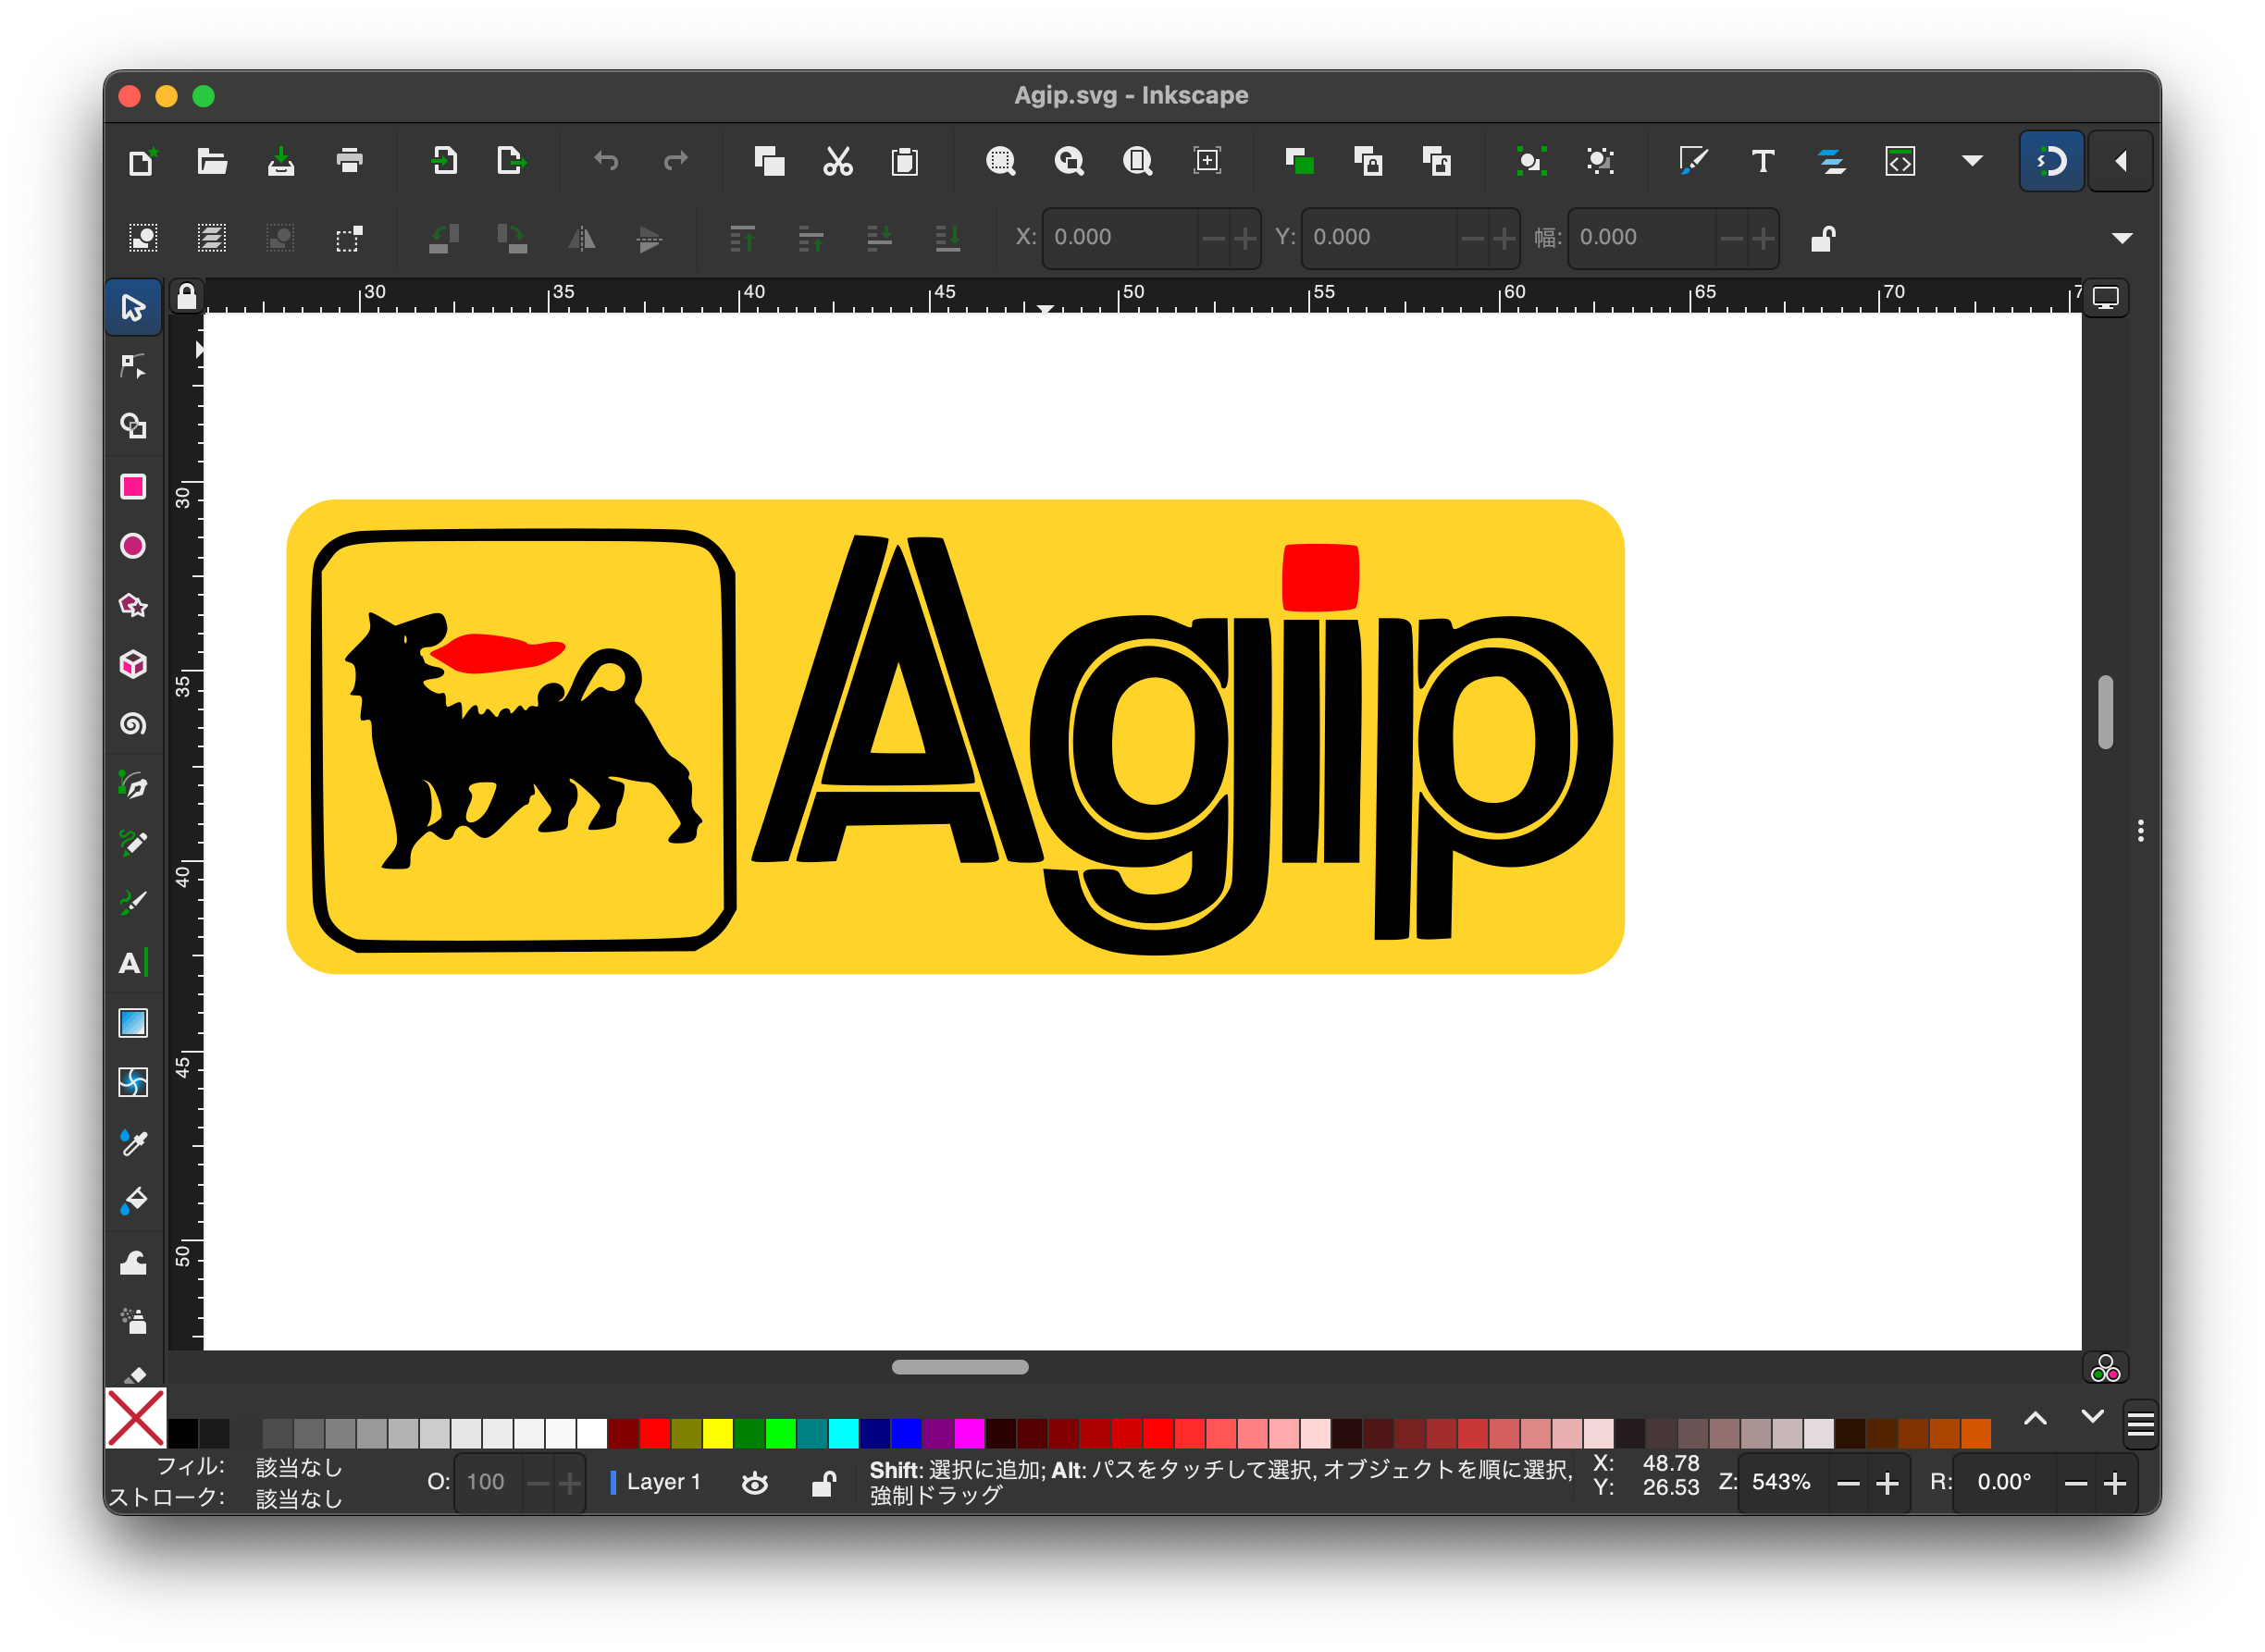Select the Dropper color picker tool
Viewport: 2265px width, 1652px height.
133,1143
